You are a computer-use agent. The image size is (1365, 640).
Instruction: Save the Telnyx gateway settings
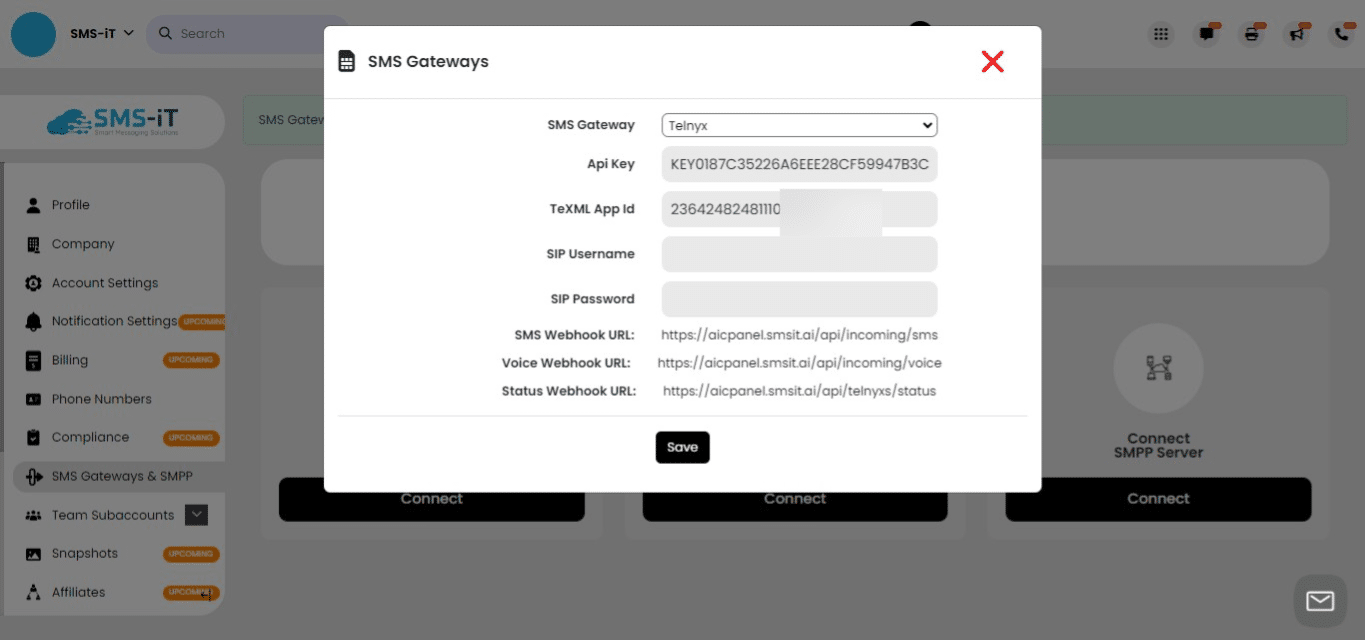(x=682, y=447)
